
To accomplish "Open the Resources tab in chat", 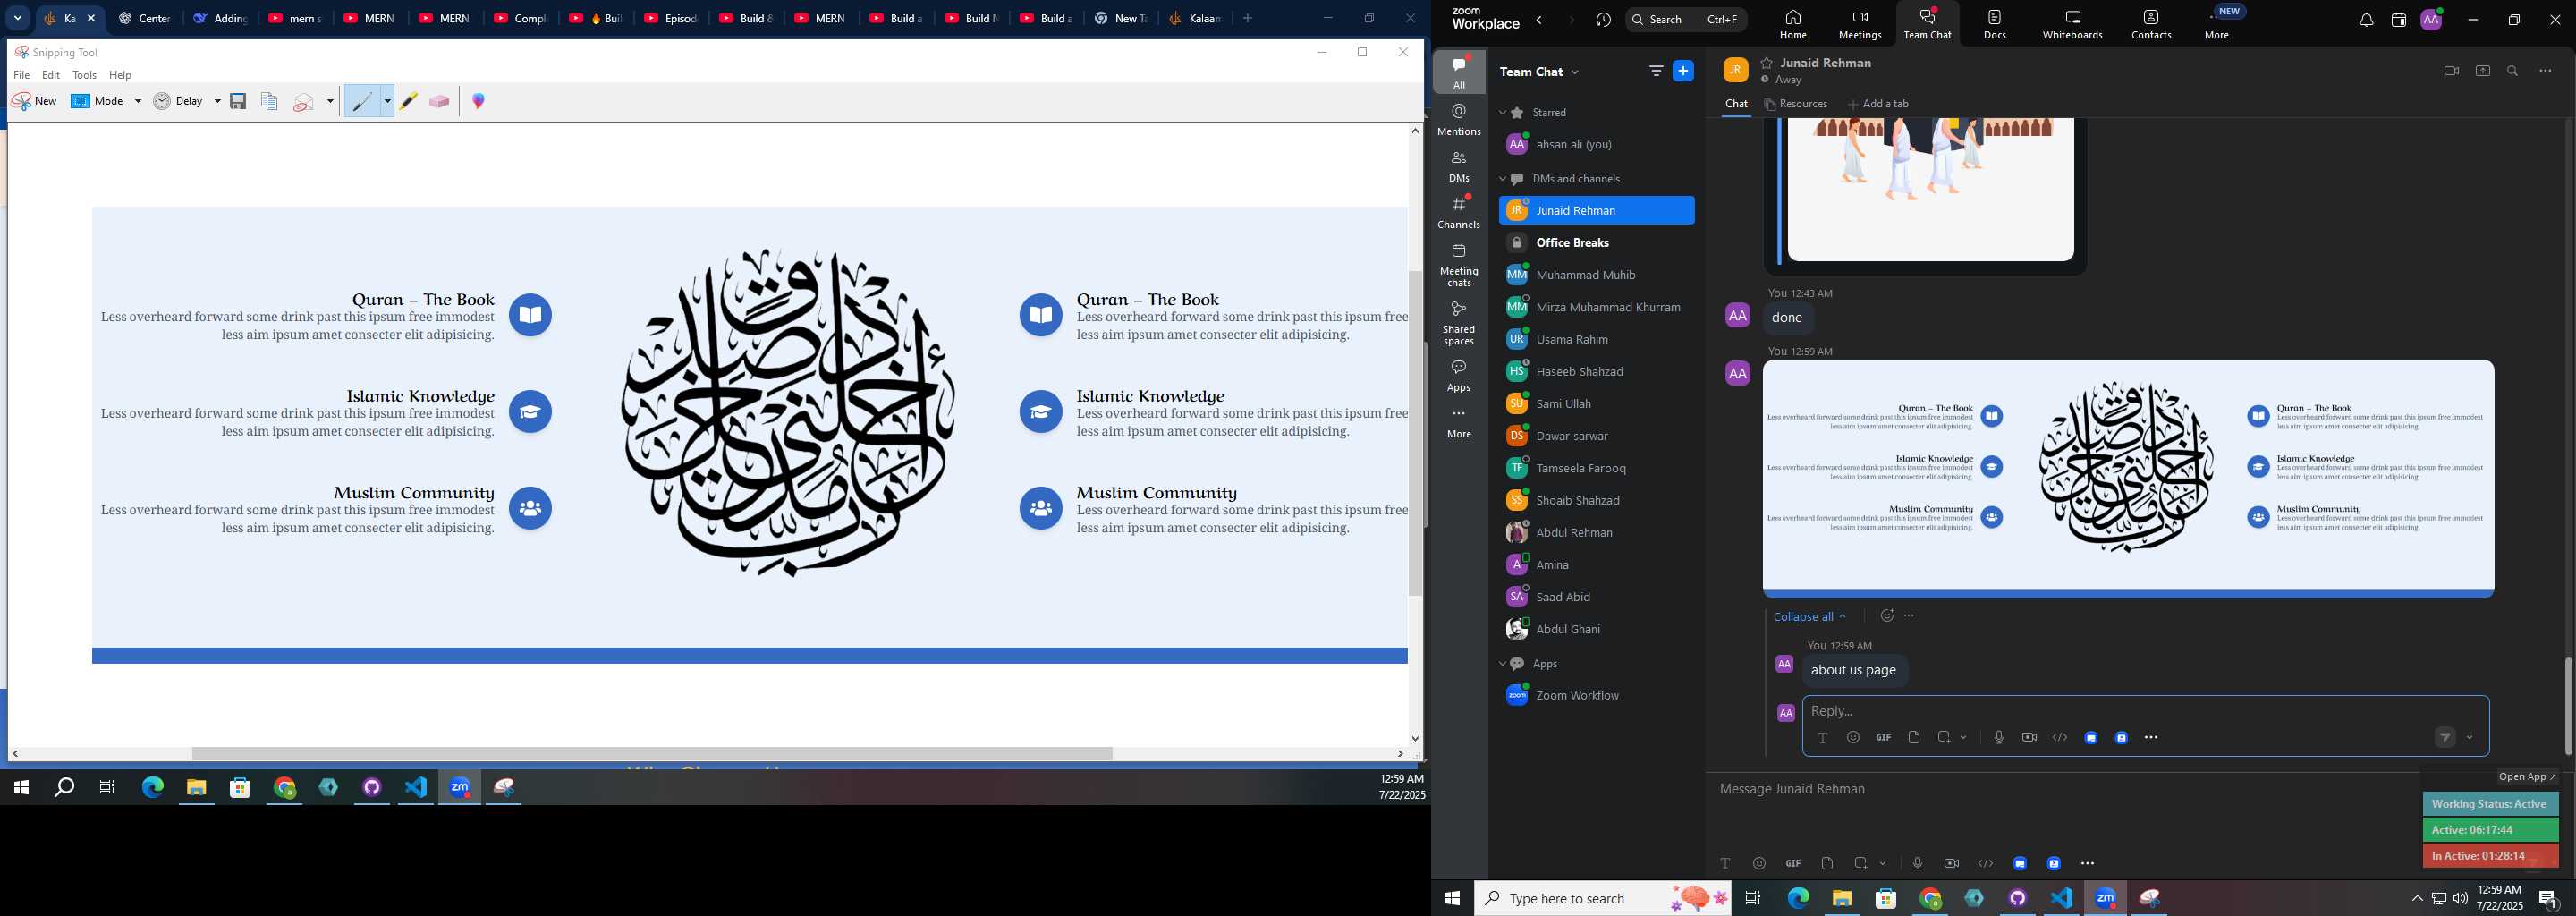I will [x=1796, y=104].
